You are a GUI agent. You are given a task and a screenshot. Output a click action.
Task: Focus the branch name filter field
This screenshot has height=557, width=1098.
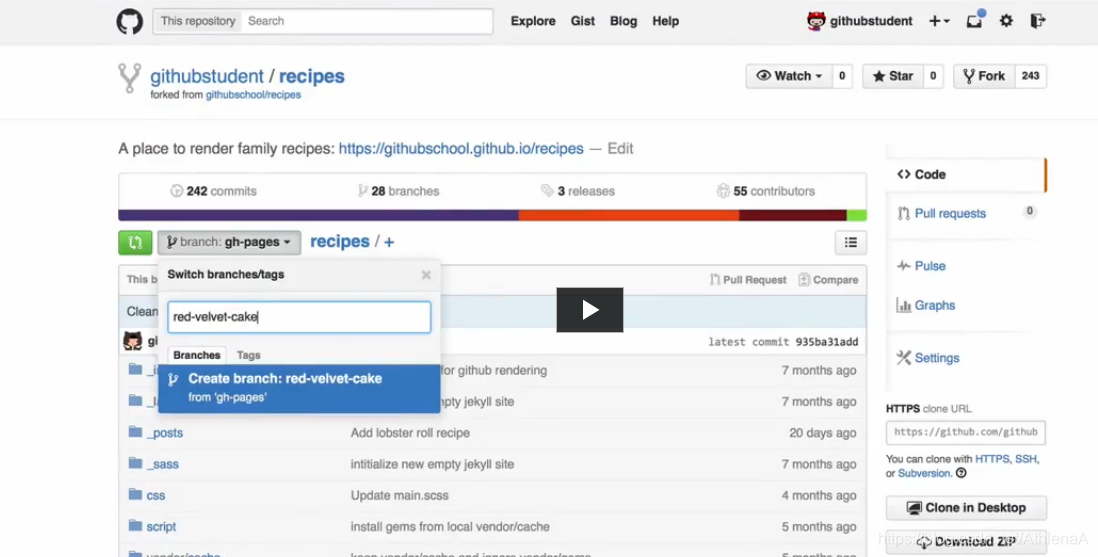299,317
